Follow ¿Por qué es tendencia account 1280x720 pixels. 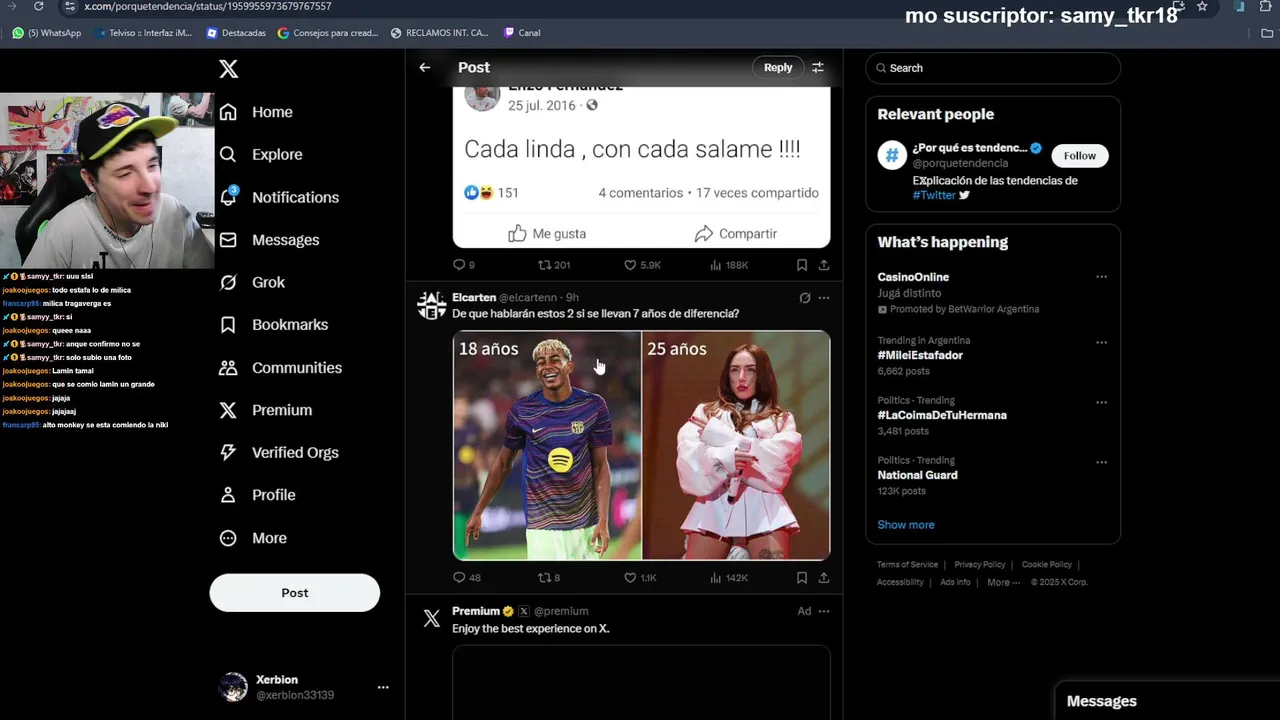tap(1080, 155)
